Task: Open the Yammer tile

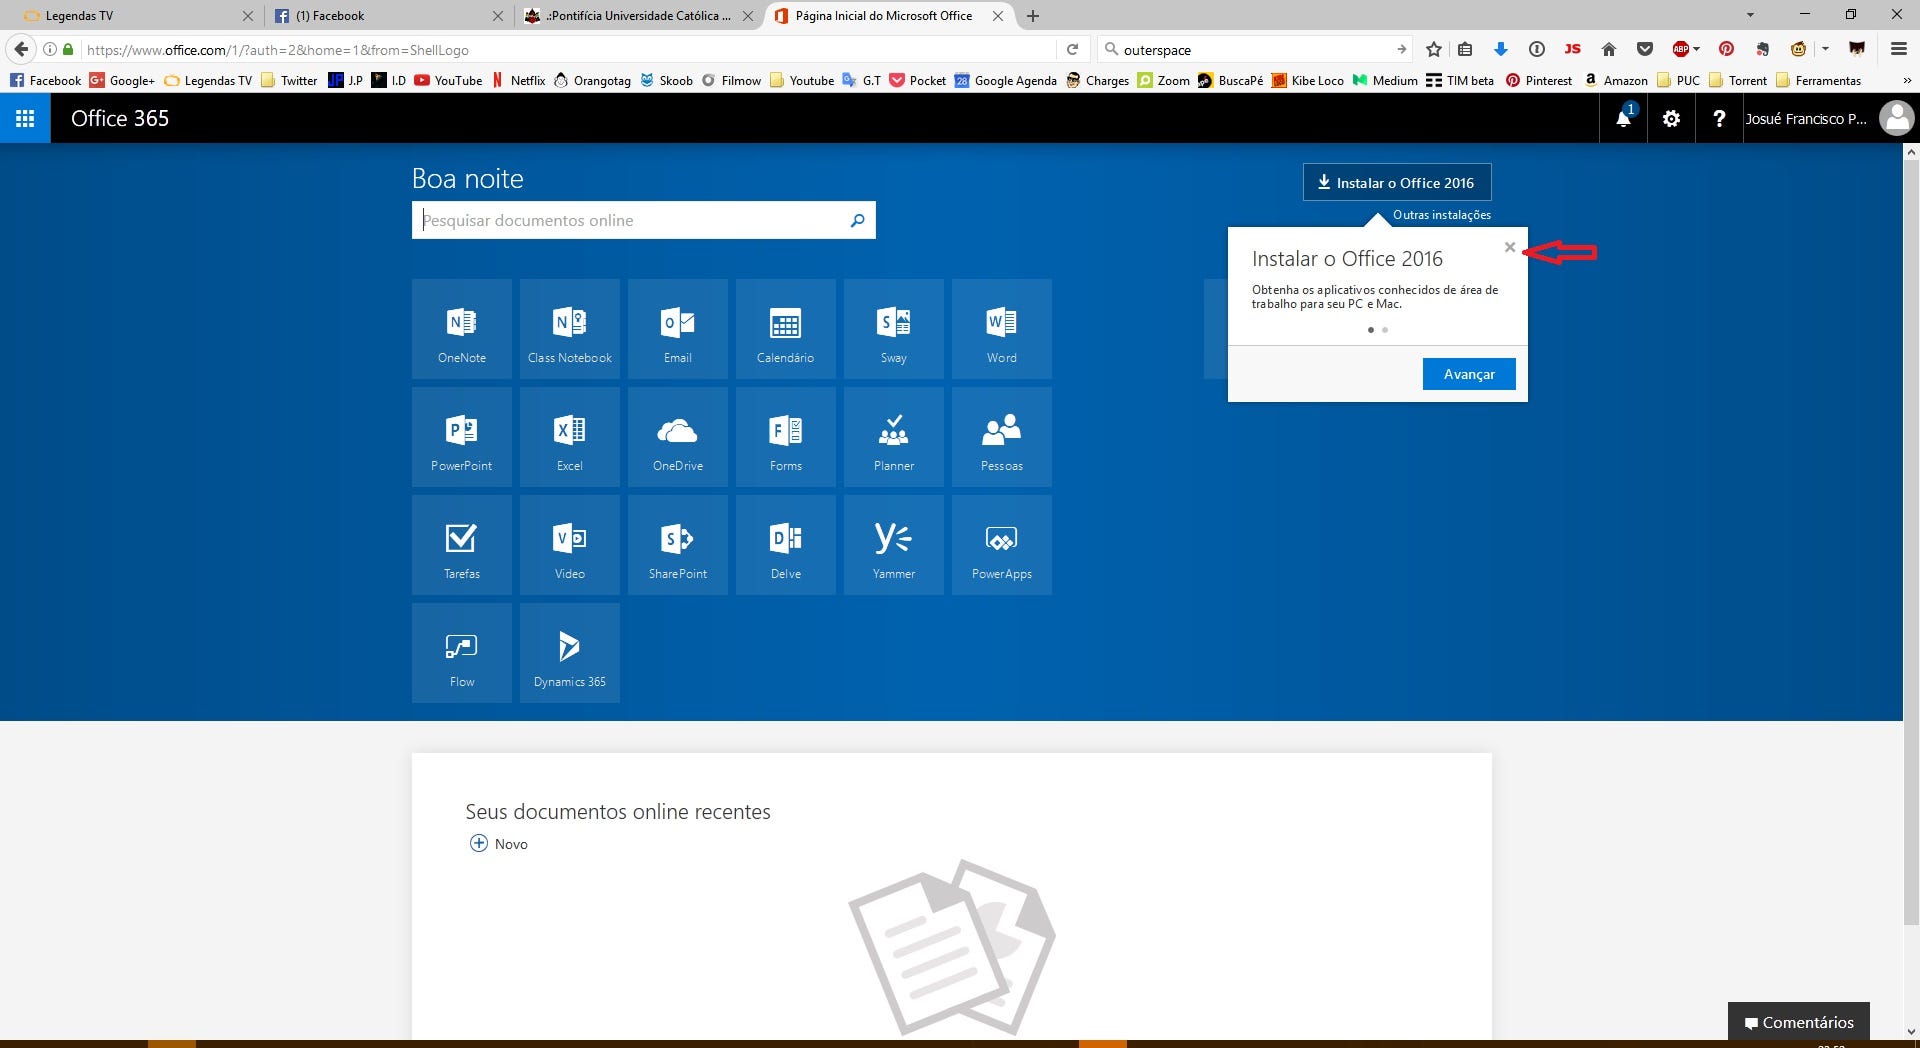Action: click(894, 545)
